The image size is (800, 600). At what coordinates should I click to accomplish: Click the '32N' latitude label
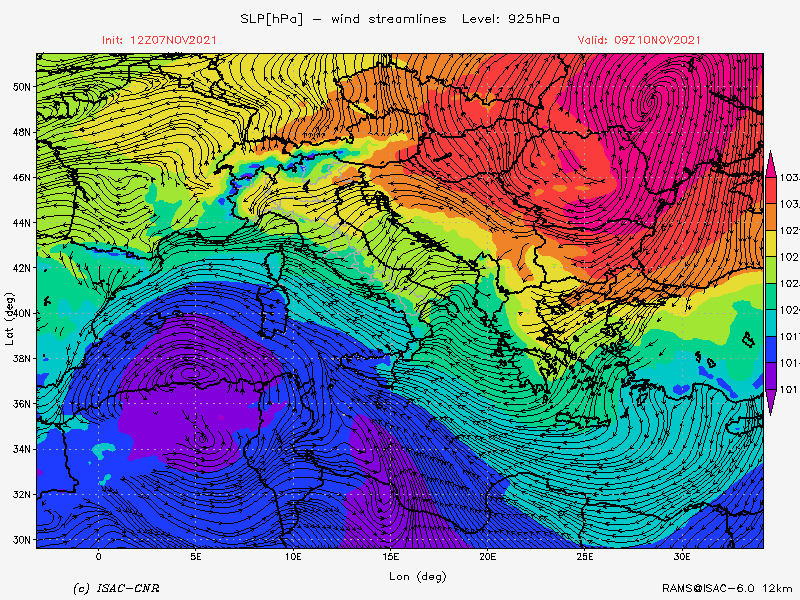[21, 494]
